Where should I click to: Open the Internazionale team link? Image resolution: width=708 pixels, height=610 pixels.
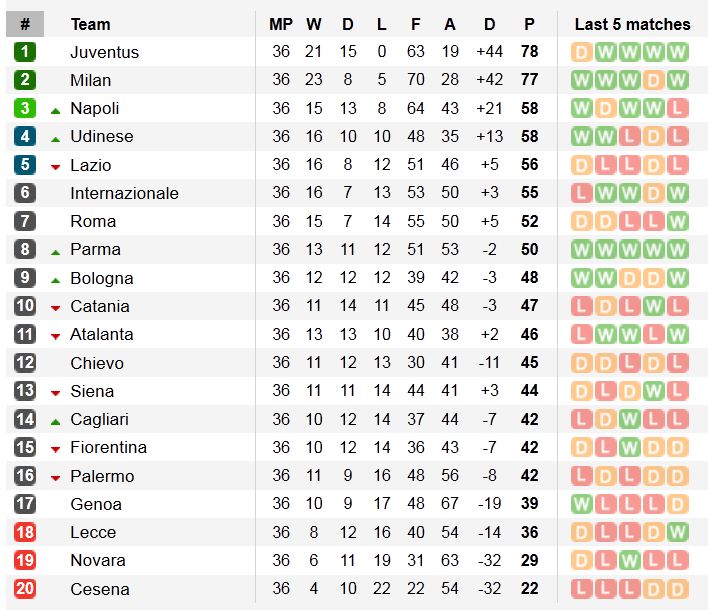coord(124,193)
